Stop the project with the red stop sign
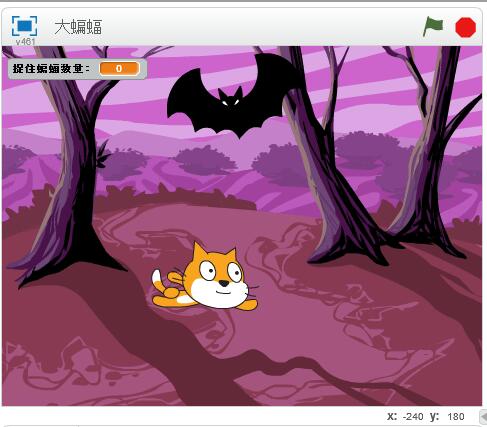Screen dimensions: 487x427 (x=465, y=27)
